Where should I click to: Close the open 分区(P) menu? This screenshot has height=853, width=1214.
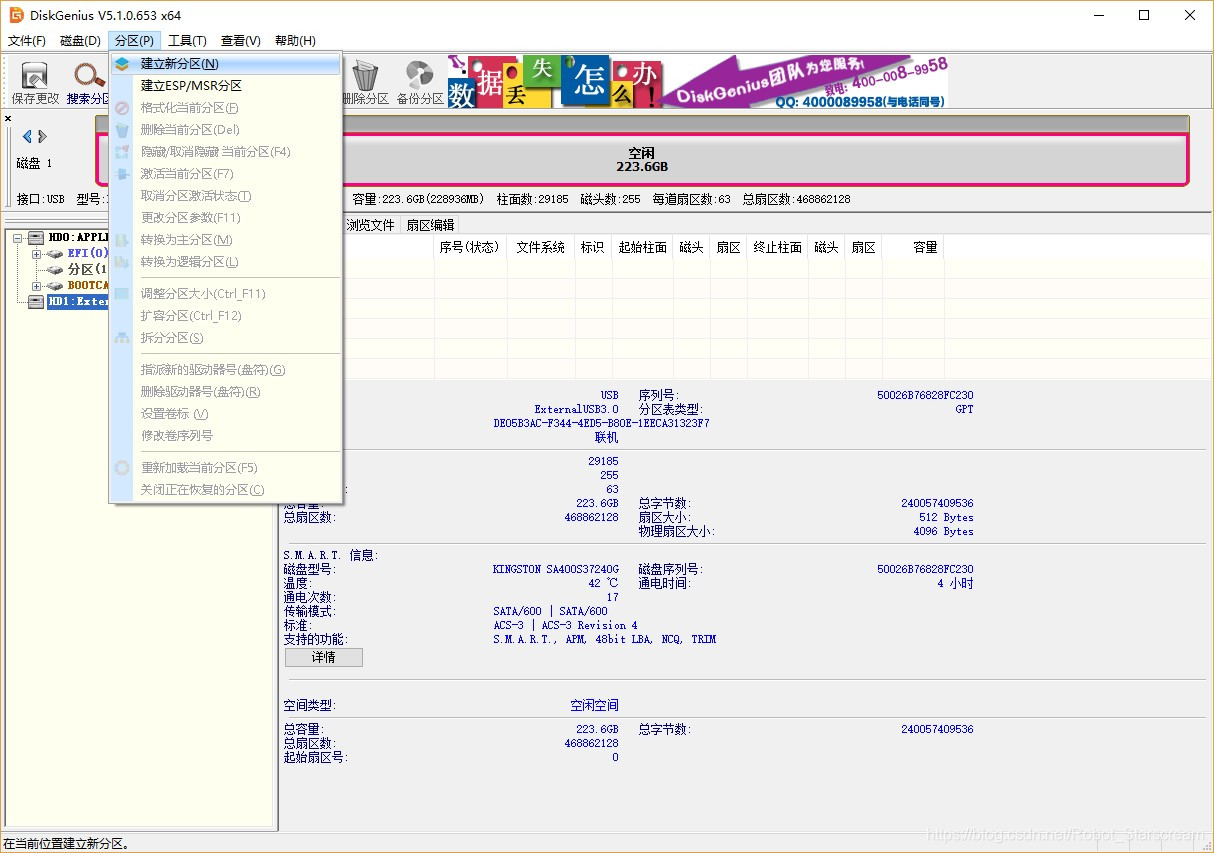point(134,41)
